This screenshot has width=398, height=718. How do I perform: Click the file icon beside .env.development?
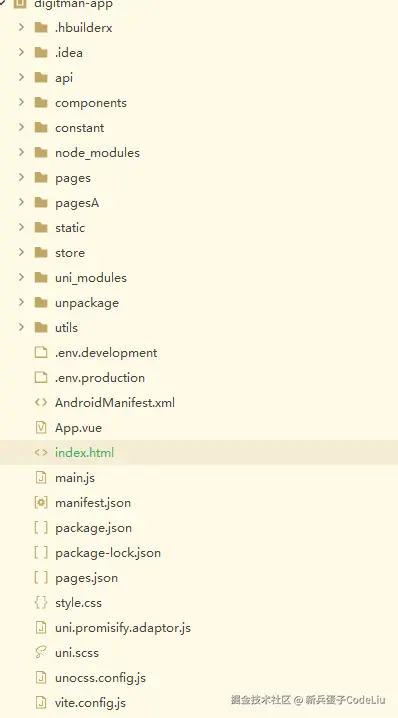(x=41, y=352)
